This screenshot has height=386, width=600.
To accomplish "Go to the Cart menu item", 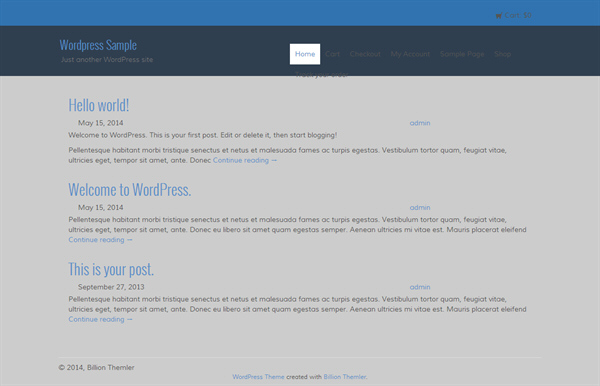I will coord(333,54).
